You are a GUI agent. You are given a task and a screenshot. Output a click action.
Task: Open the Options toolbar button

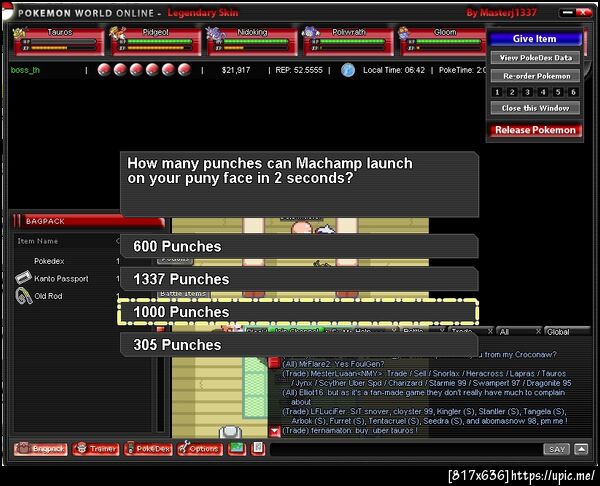200,449
